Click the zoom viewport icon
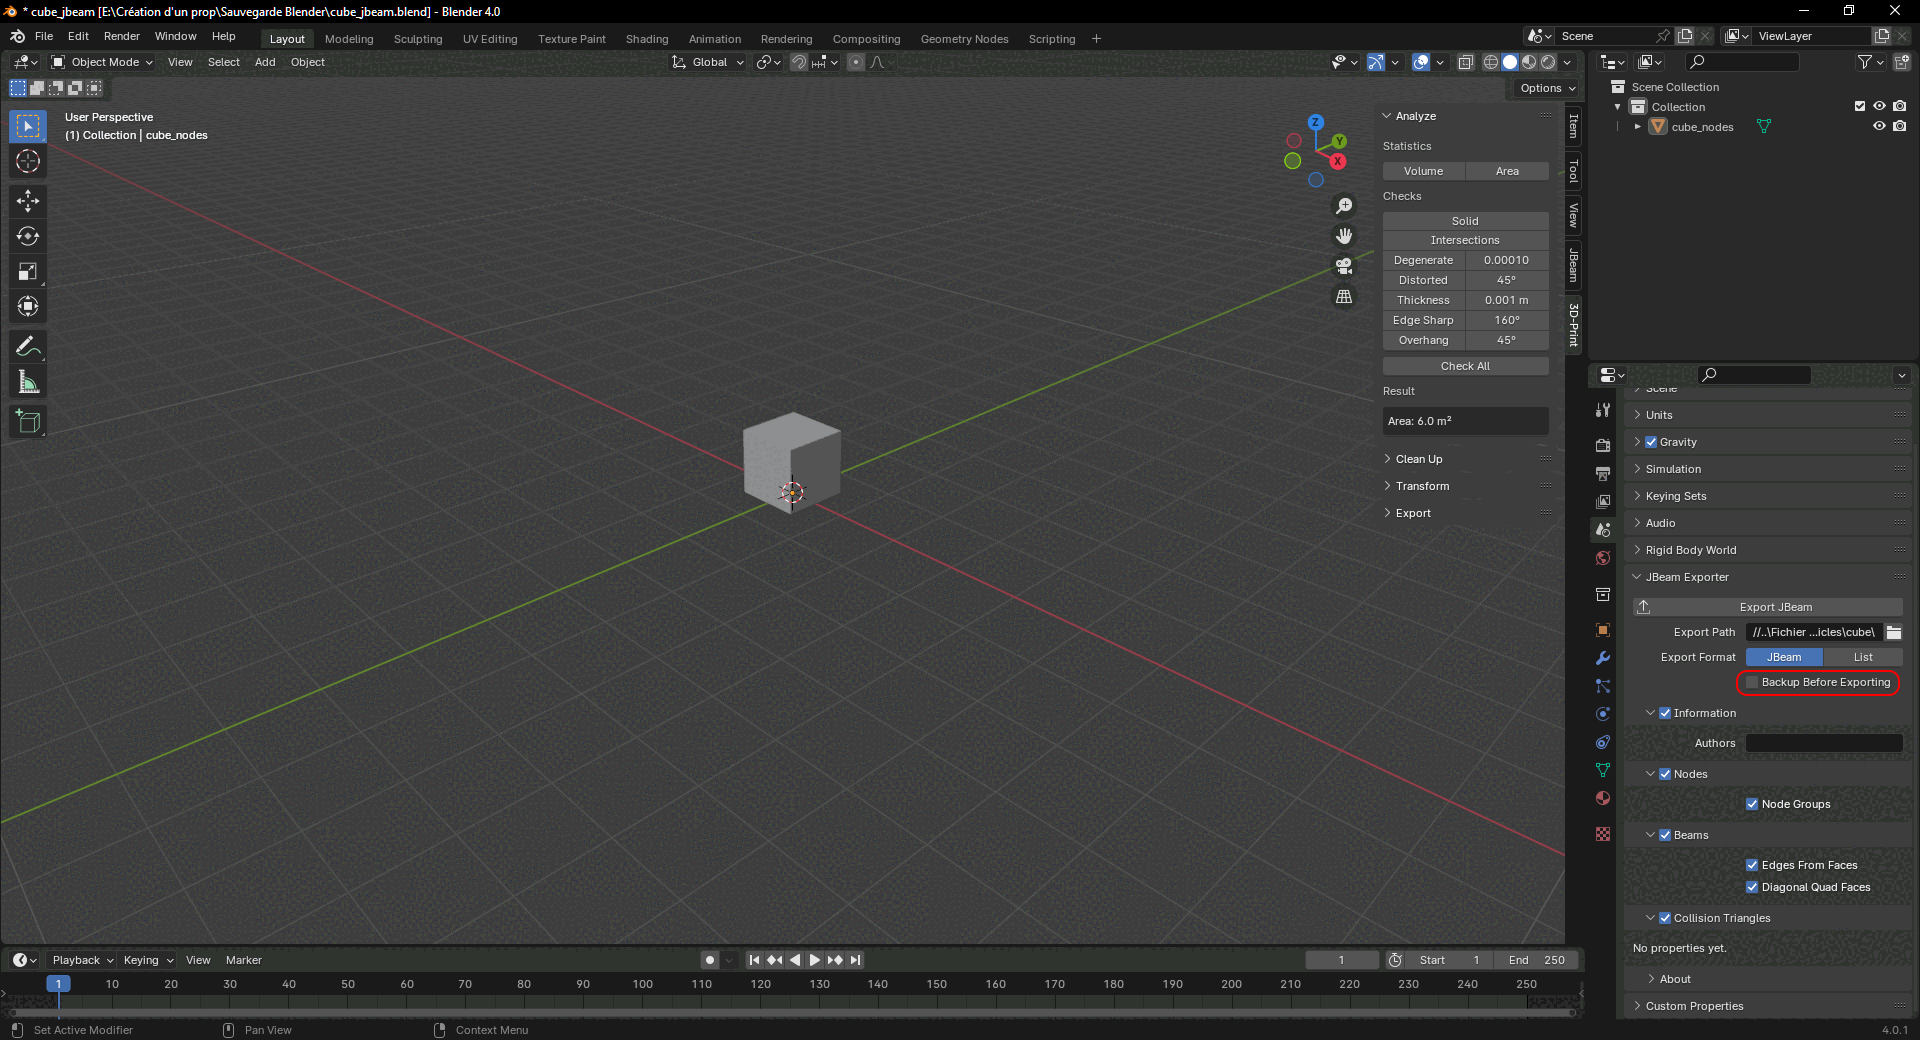The width and height of the screenshot is (1920, 1040). 1344,206
